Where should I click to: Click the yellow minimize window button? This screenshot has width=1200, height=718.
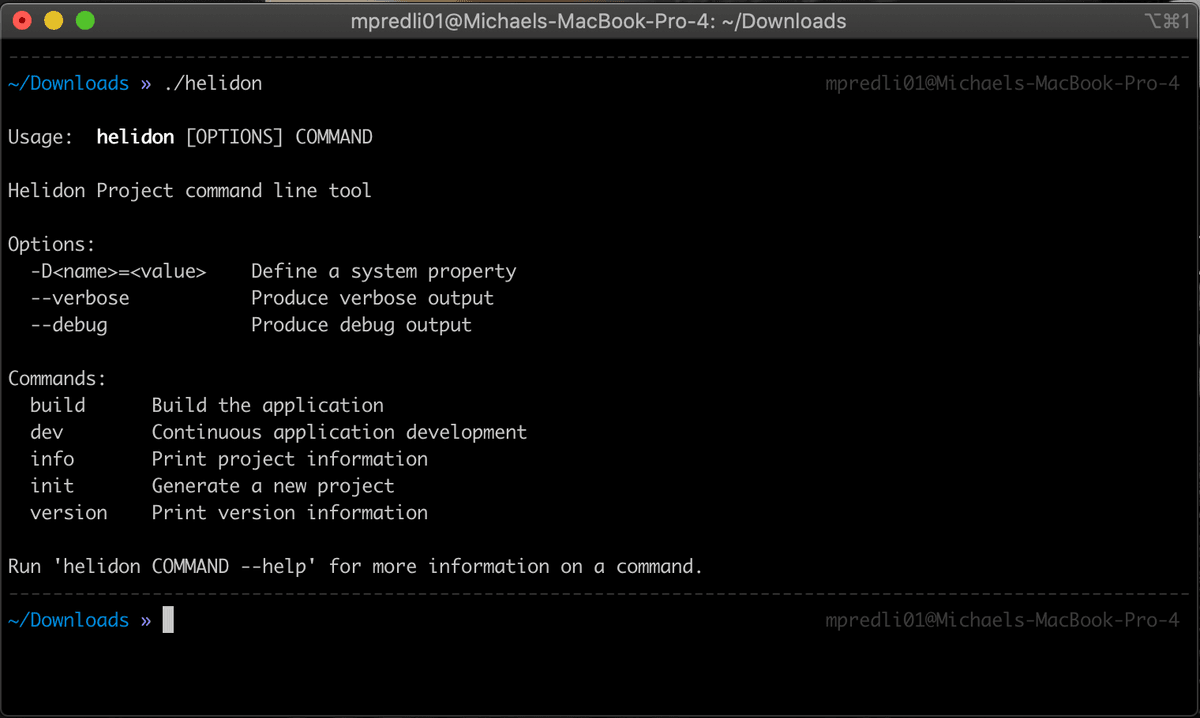pos(54,20)
